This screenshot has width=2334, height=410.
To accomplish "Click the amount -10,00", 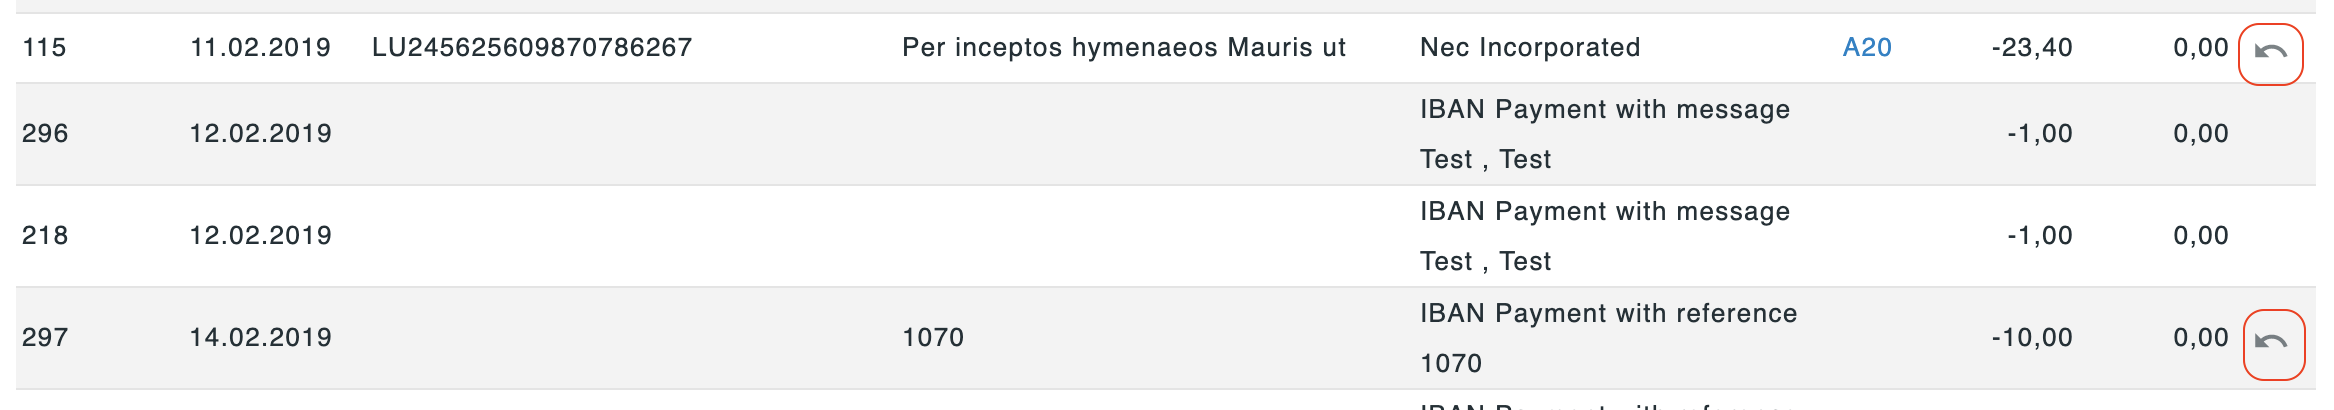I will (2032, 337).
